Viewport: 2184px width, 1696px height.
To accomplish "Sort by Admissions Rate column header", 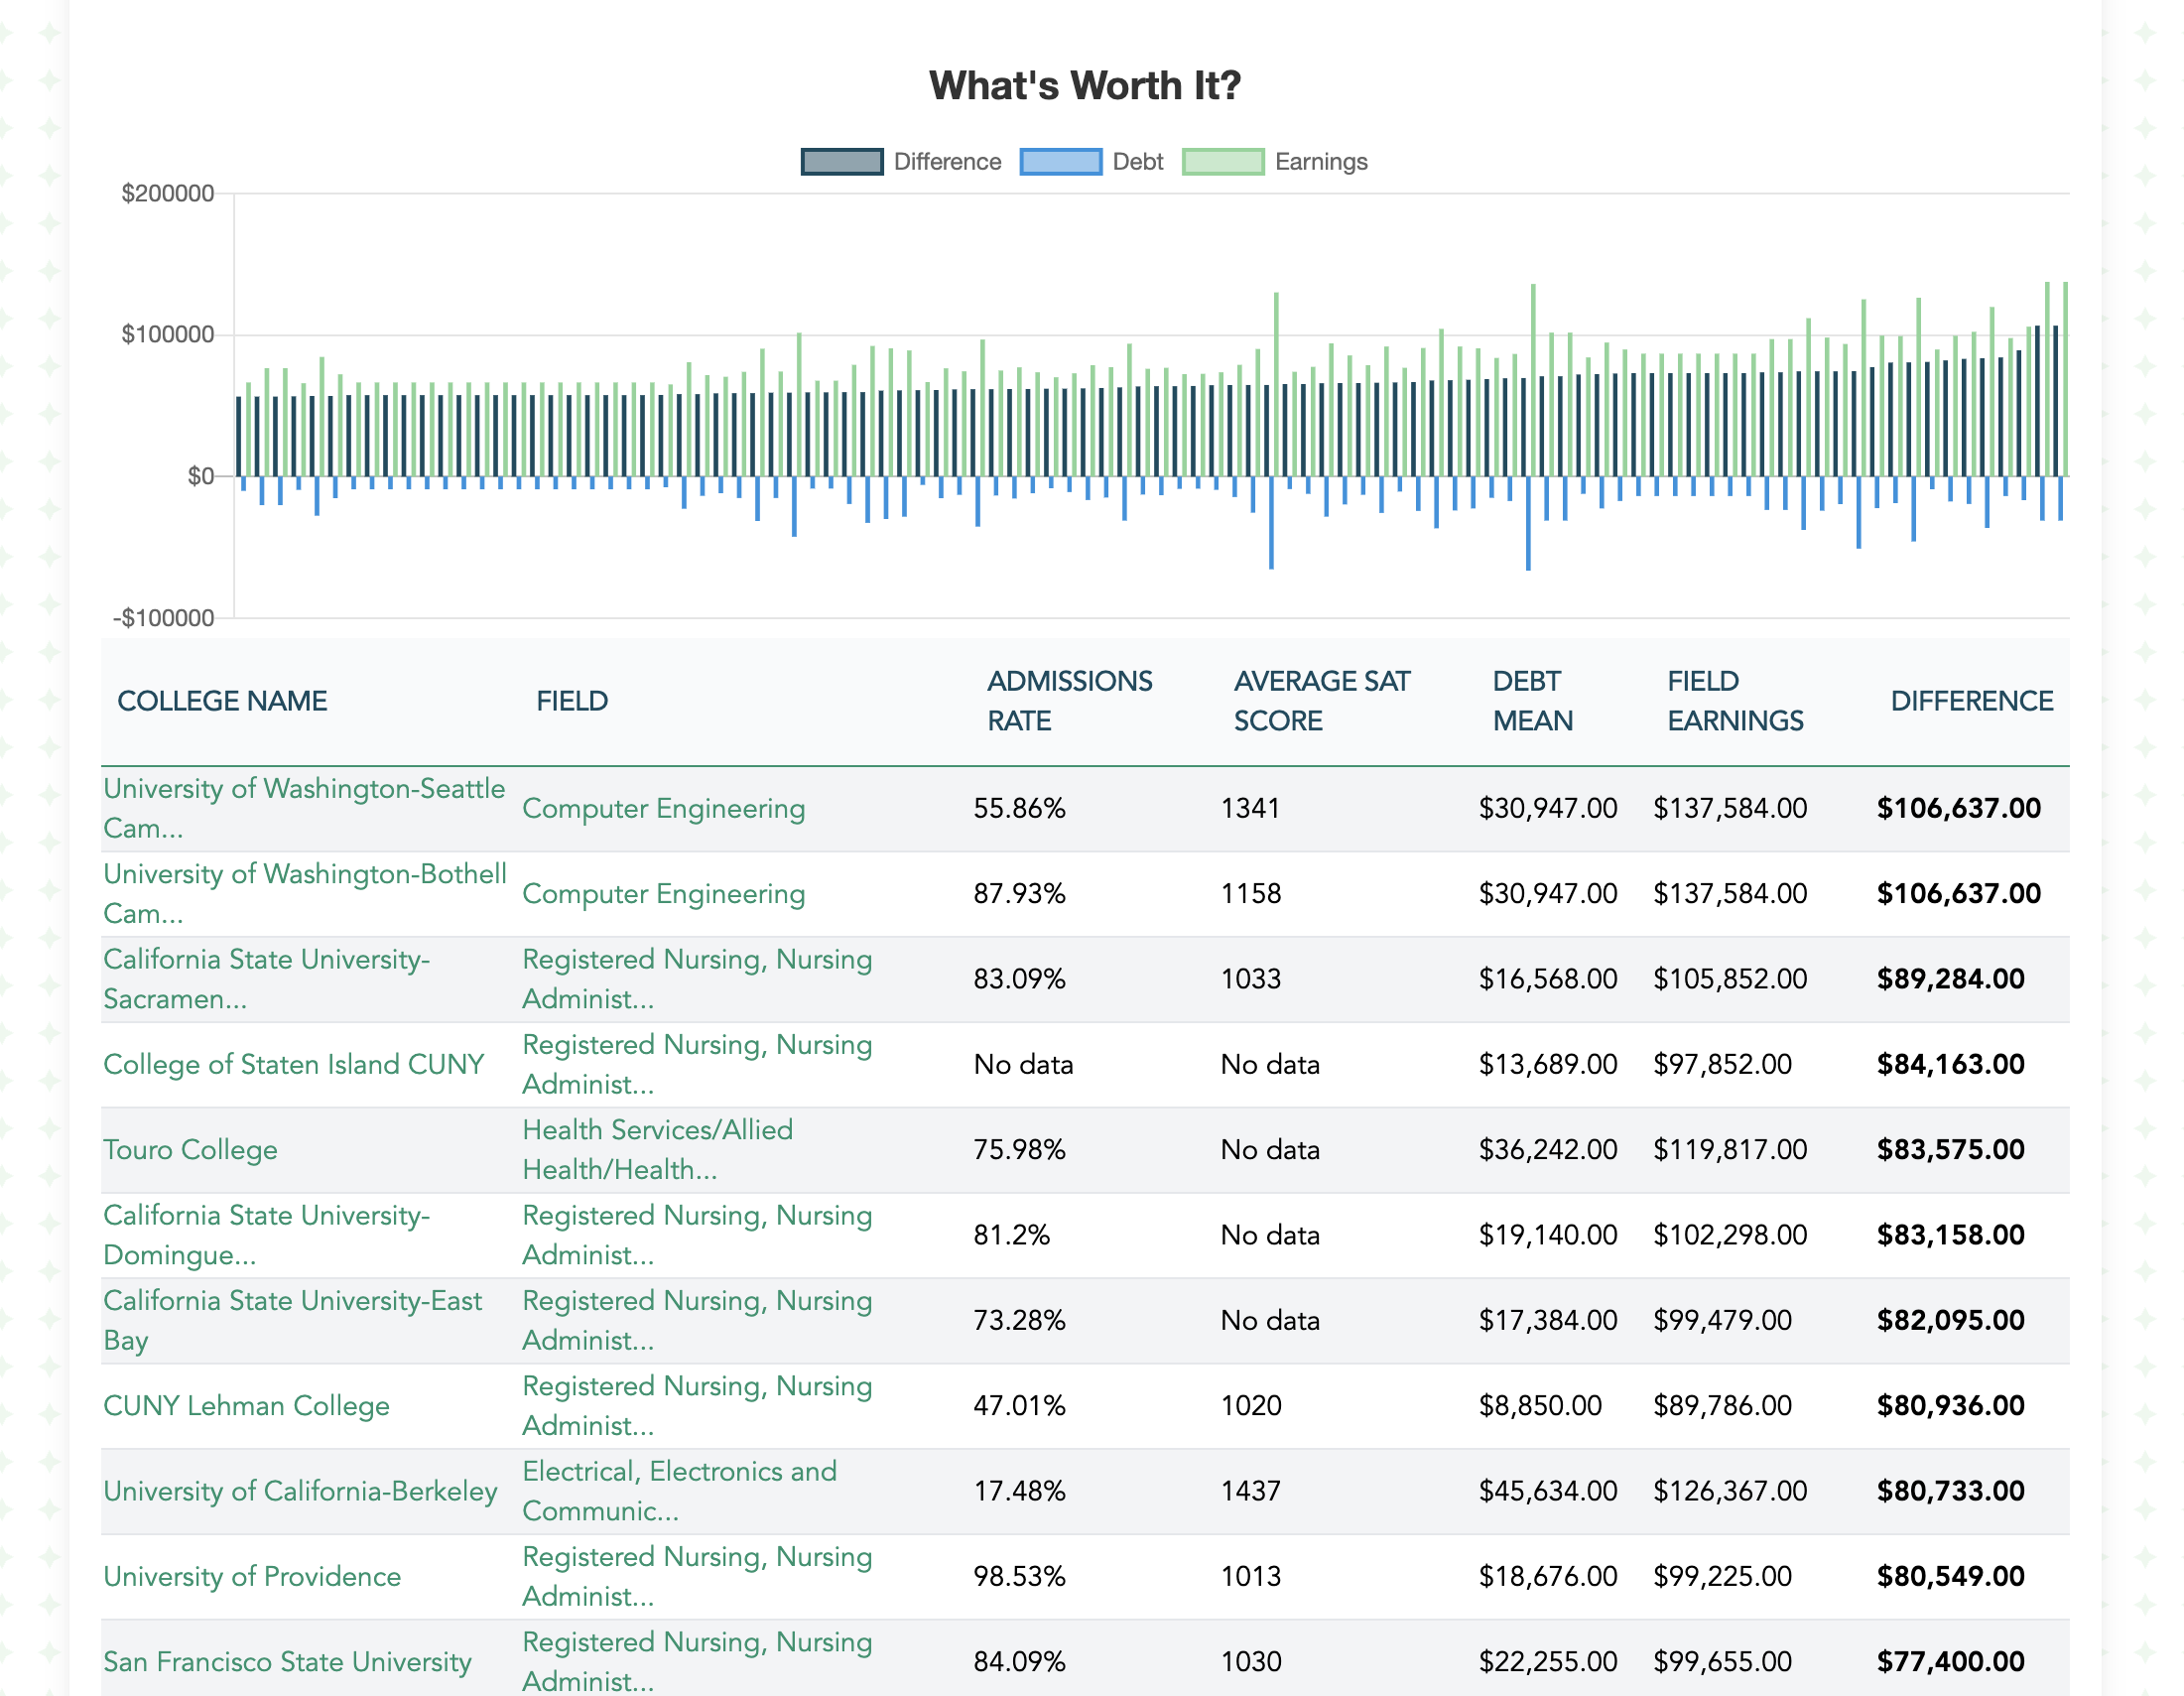I will (x=1070, y=701).
